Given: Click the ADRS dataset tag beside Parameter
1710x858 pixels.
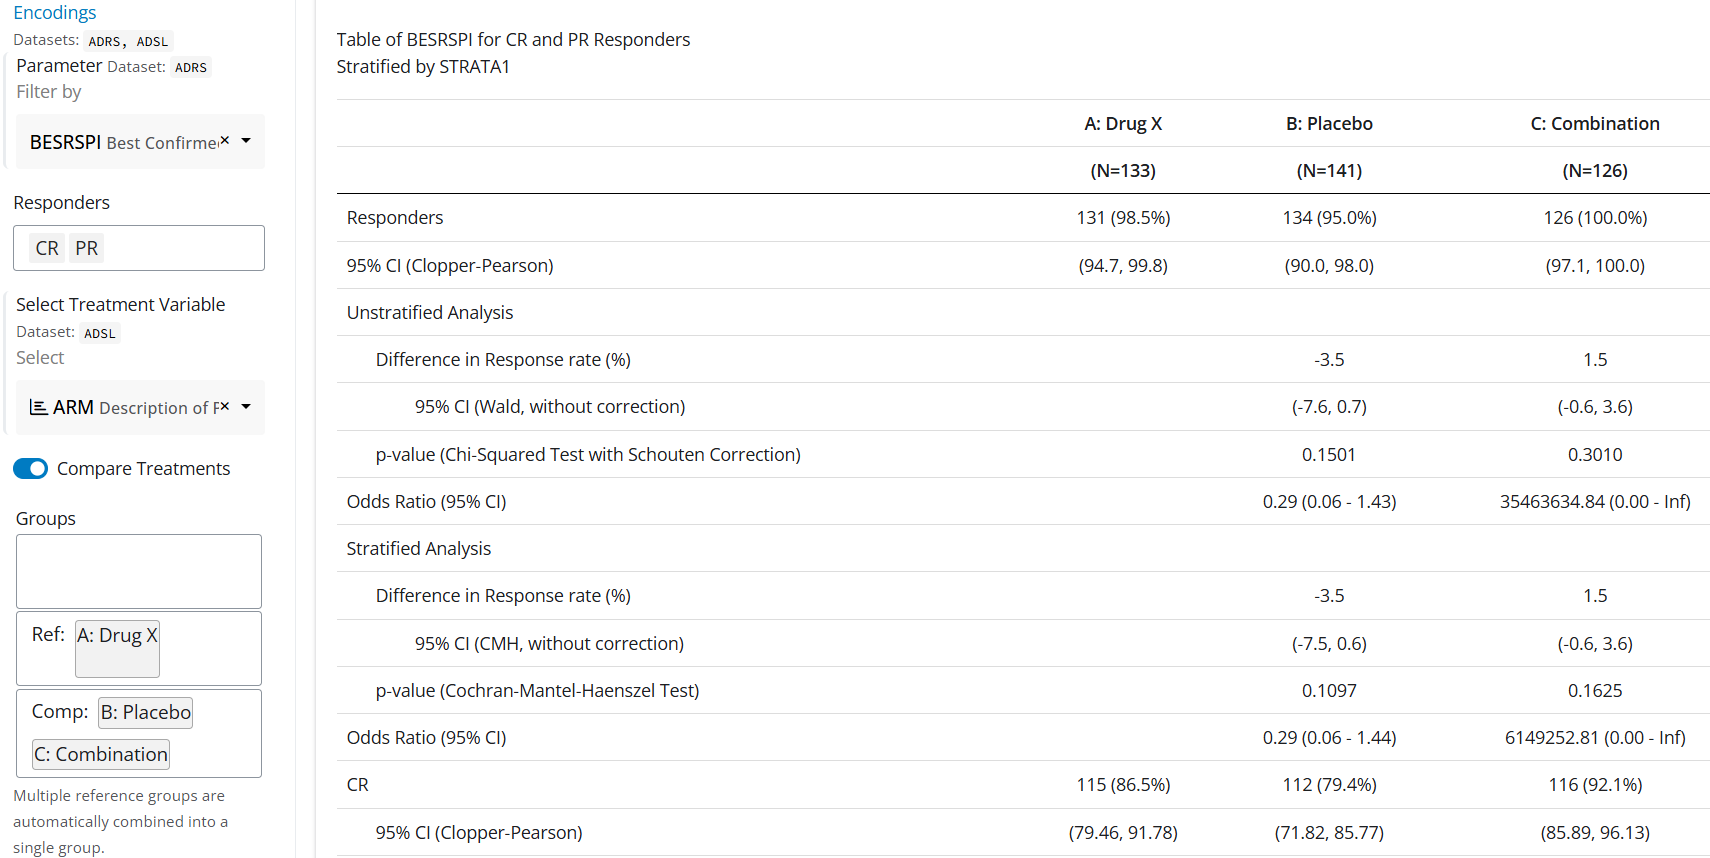Looking at the screenshot, I should point(190,67).
